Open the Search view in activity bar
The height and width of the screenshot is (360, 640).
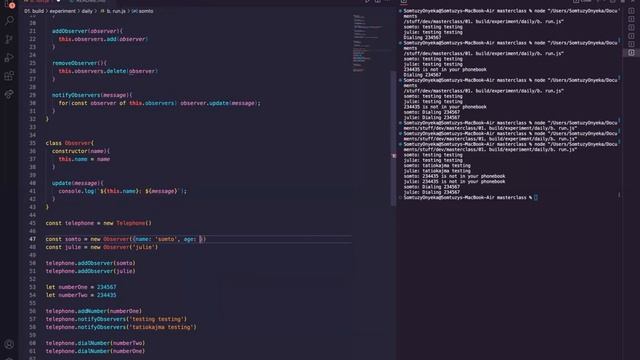pos(9,20)
